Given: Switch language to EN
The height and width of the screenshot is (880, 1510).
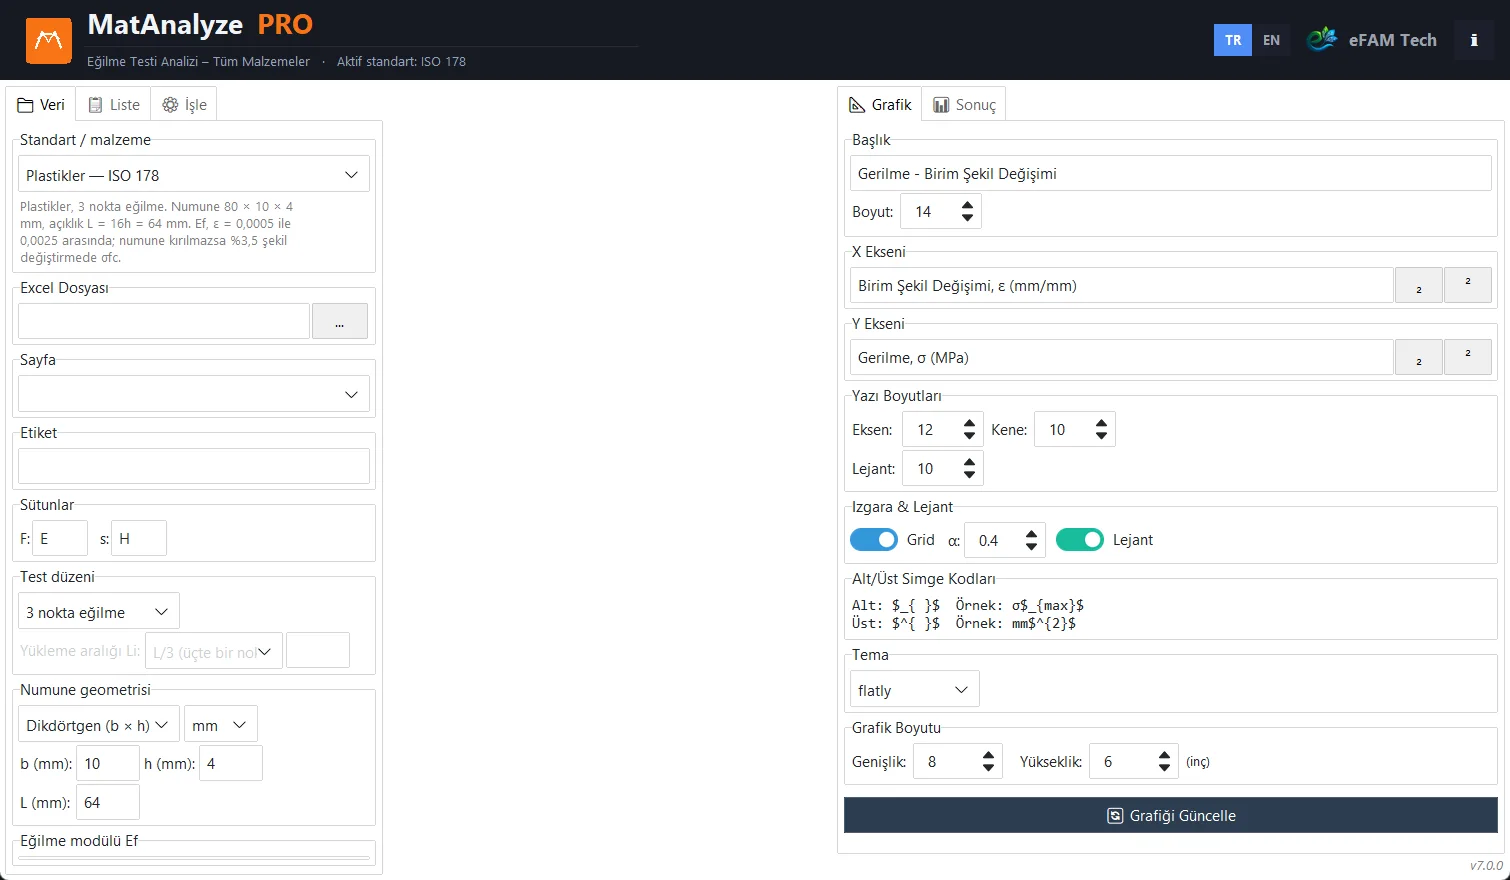Looking at the screenshot, I should coord(1271,40).
